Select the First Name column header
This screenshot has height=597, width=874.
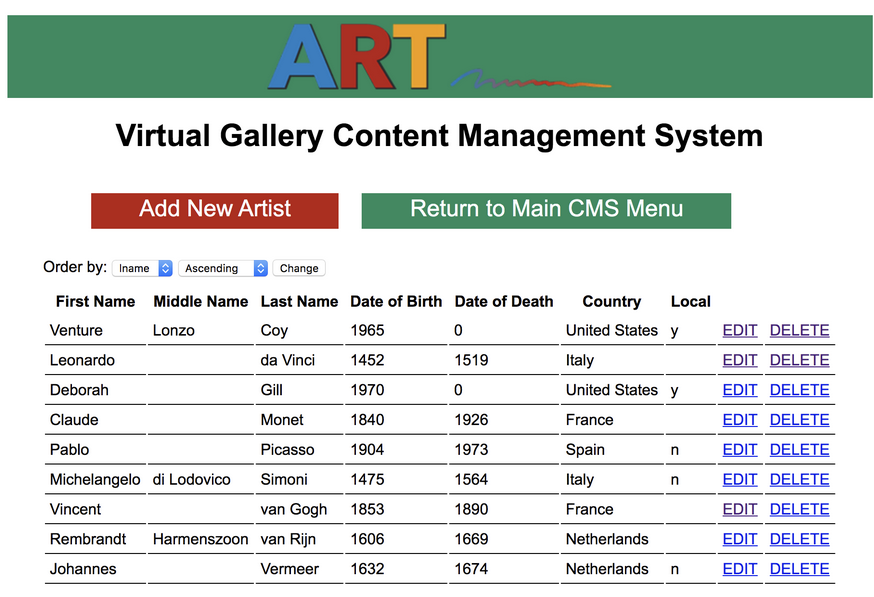pyautogui.click(x=95, y=302)
